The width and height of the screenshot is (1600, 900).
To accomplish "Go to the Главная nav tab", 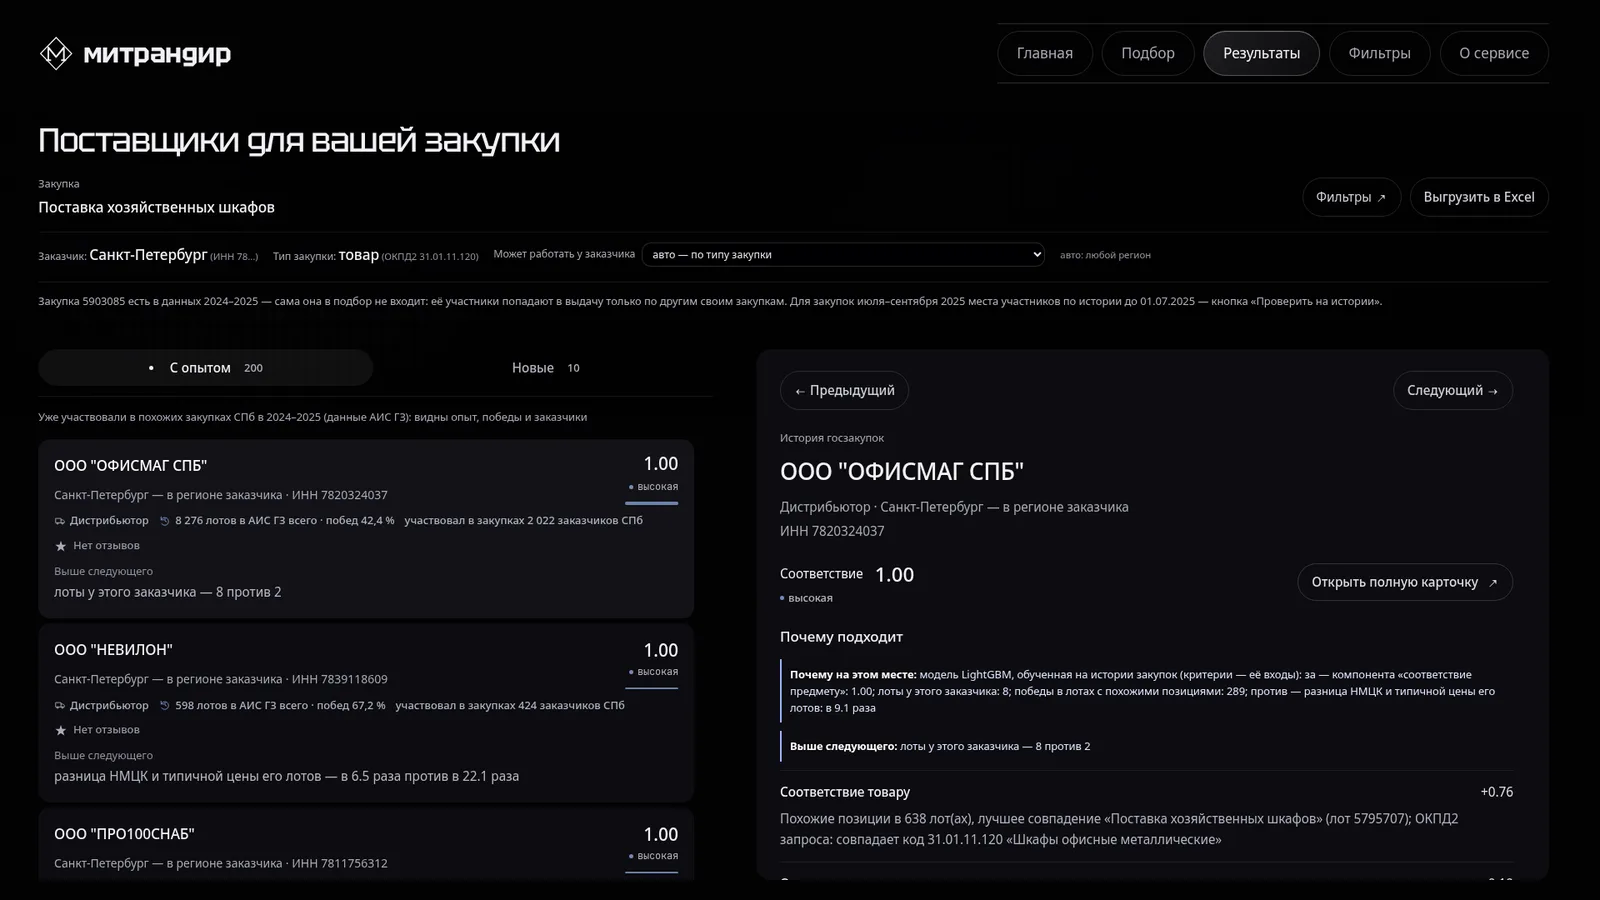I will 1045,53.
